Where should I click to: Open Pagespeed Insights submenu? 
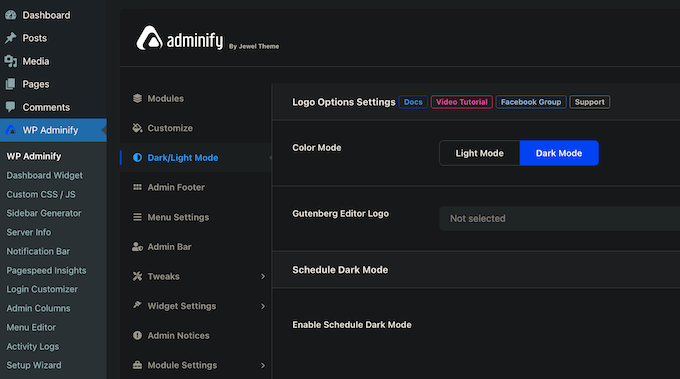tap(46, 270)
